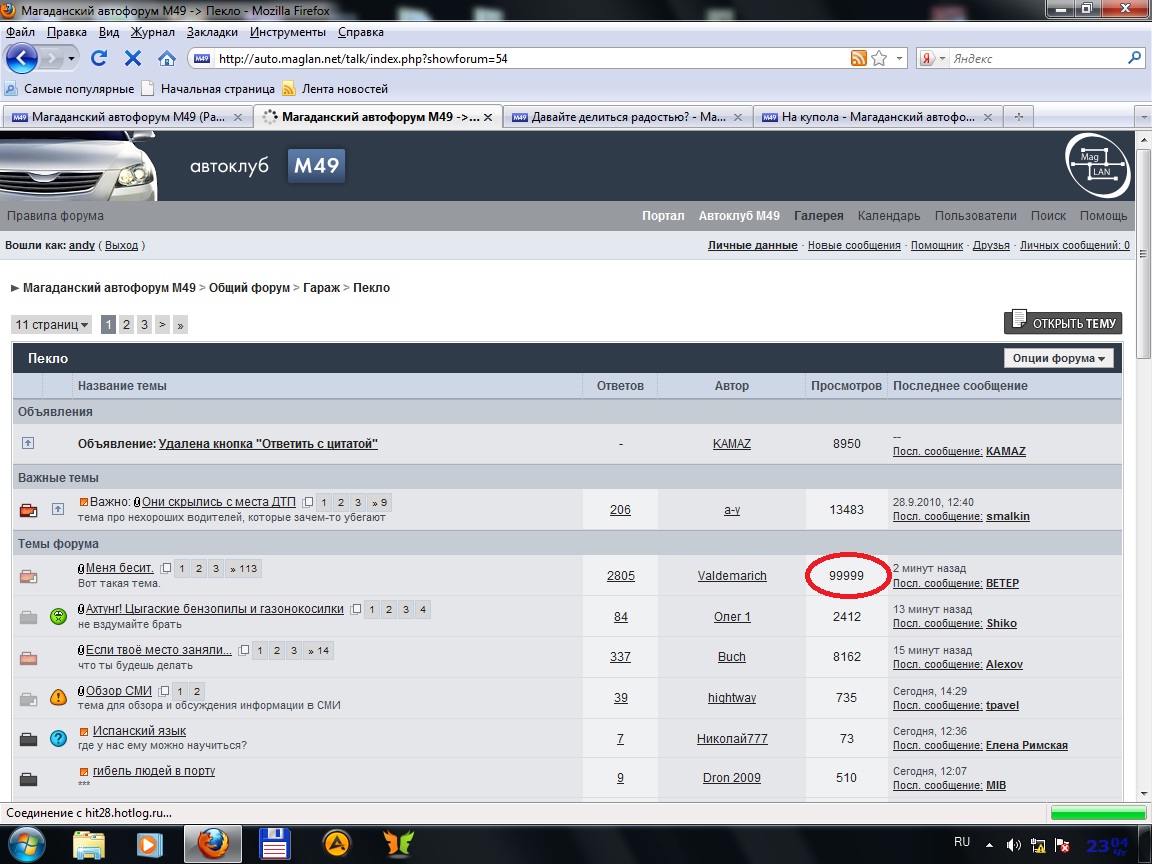Image resolution: width=1152 pixels, height=864 pixels.
Task: Expand the 'Опции форума' dropdown
Action: 1058,358
